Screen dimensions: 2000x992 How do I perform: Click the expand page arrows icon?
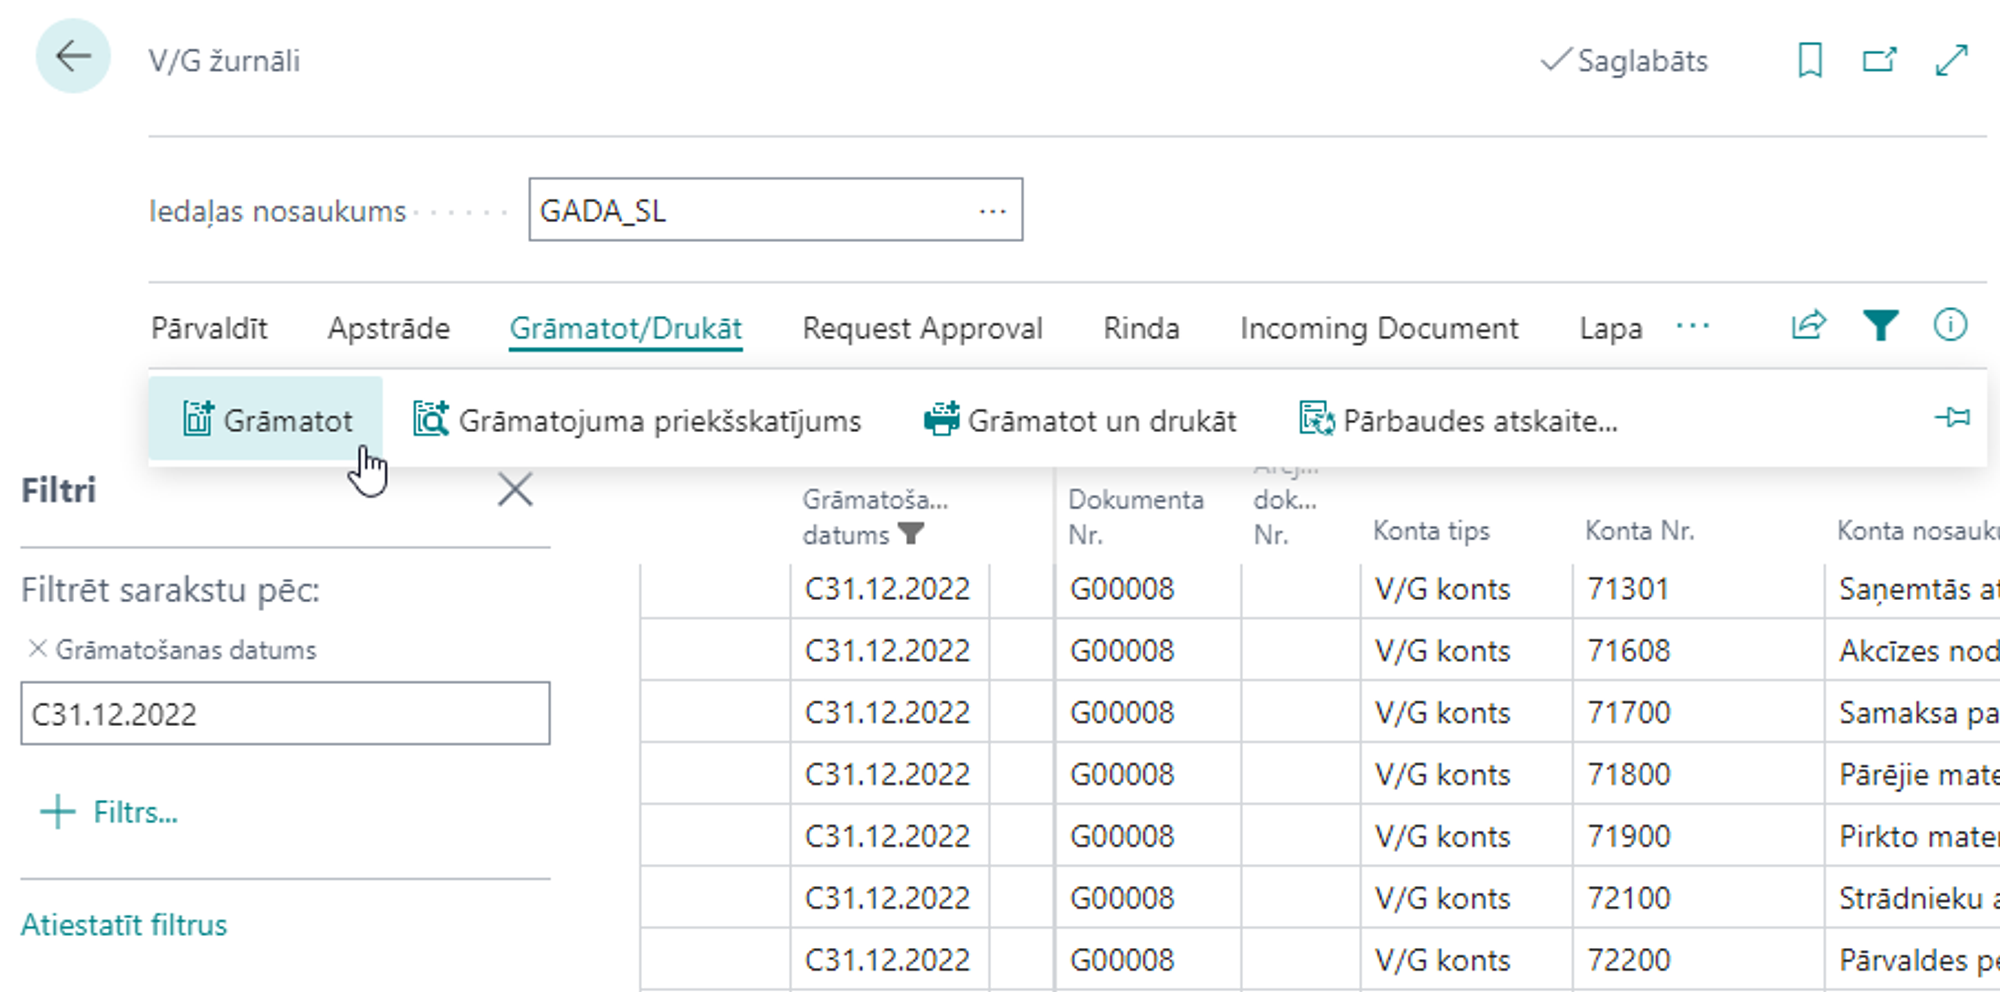pyautogui.click(x=1951, y=61)
